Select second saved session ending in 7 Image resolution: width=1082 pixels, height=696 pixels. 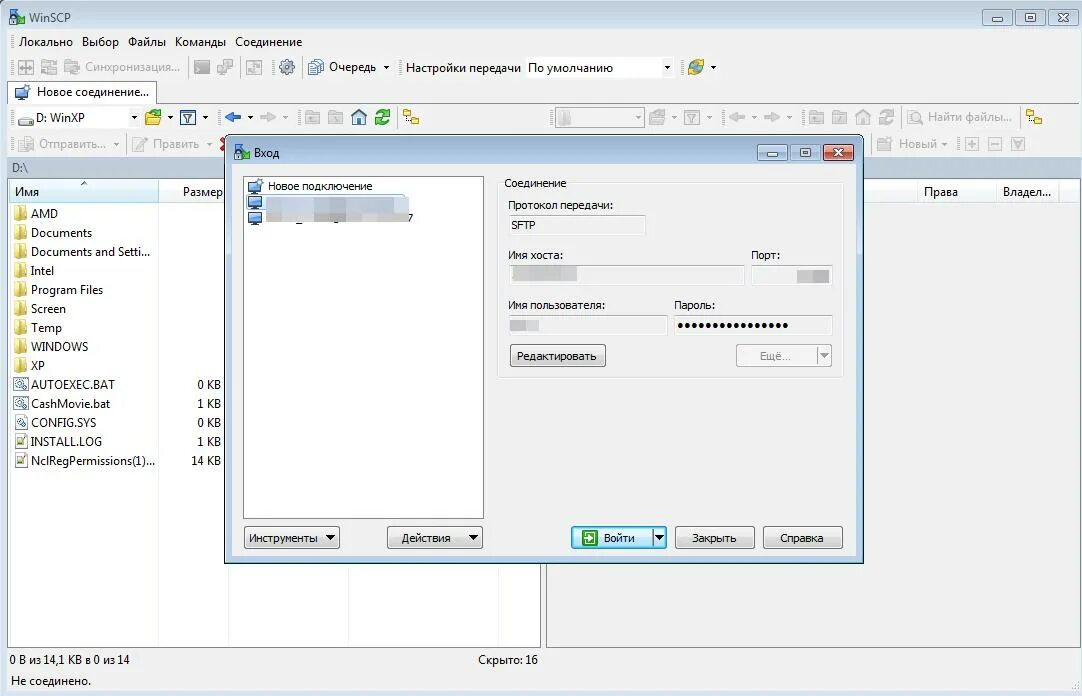point(330,218)
